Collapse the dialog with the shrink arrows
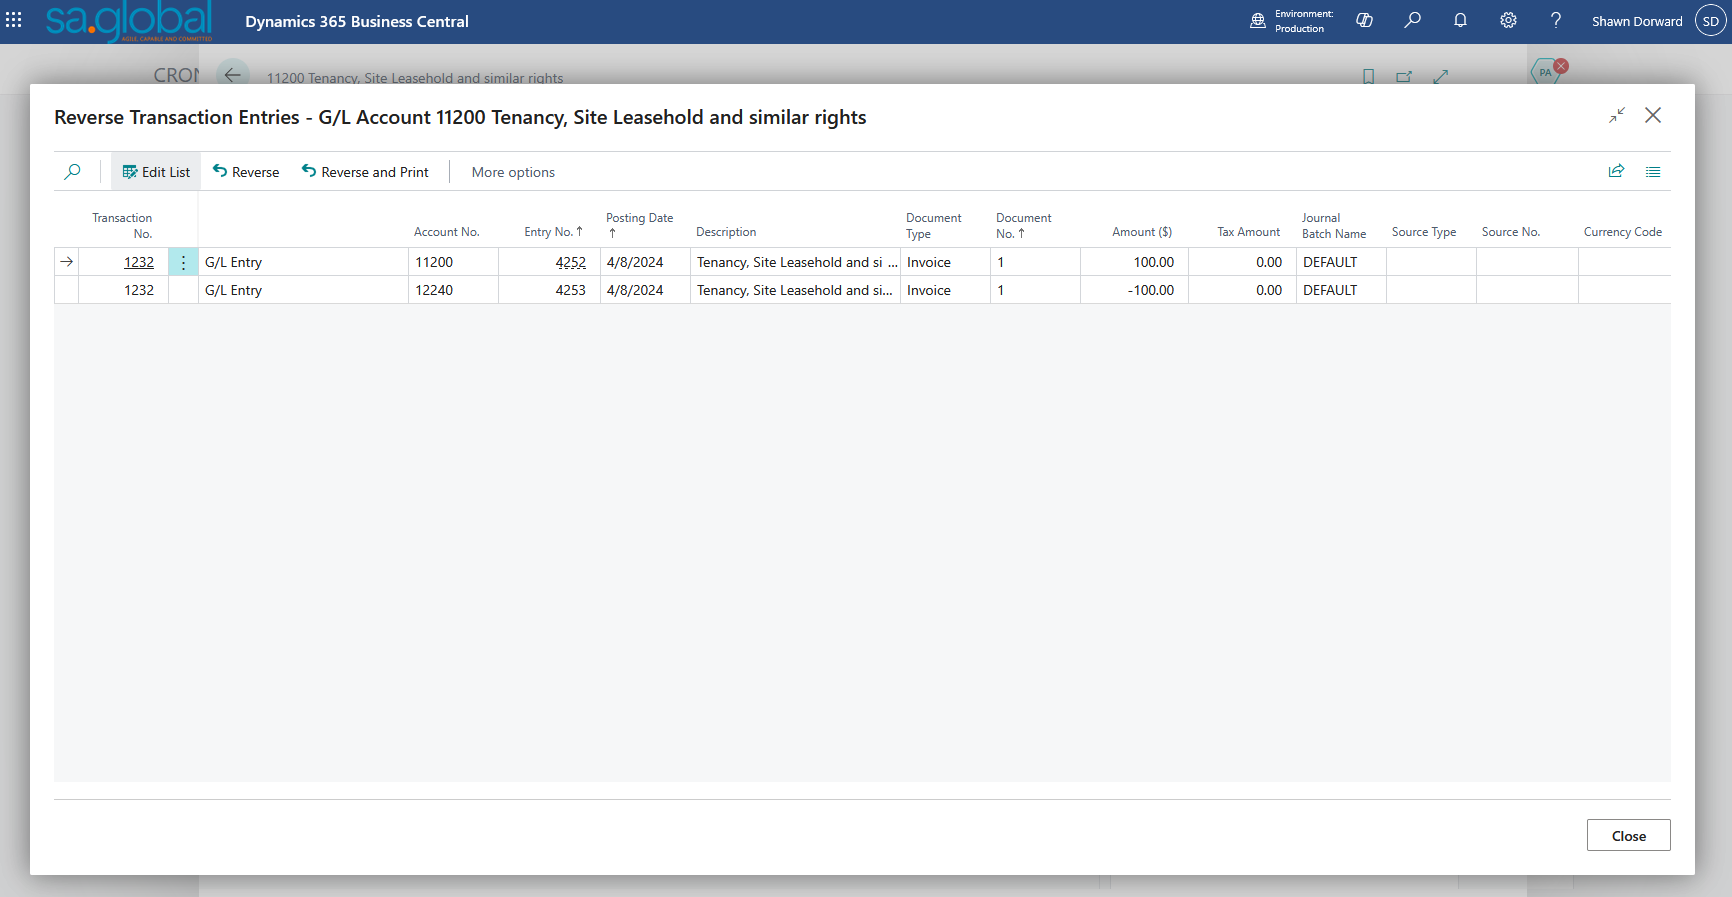This screenshot has height=897, width=1732. click(1617, 116)
